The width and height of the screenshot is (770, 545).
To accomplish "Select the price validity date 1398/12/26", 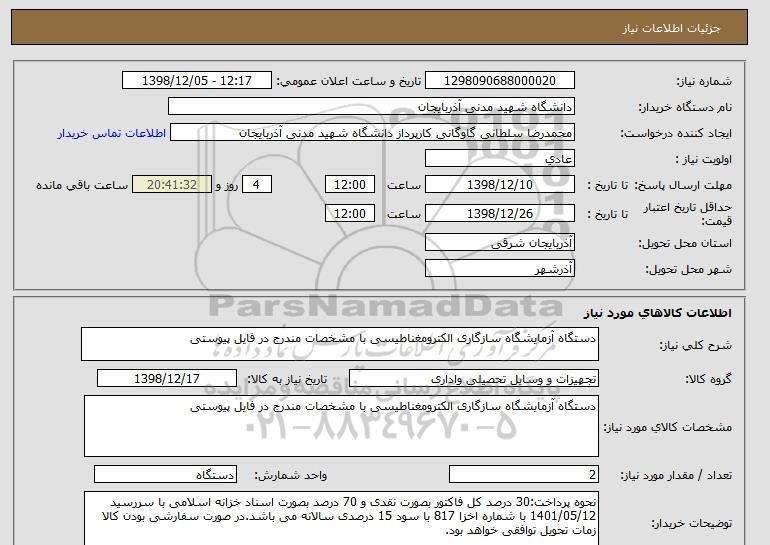I will tap(499, 214).
